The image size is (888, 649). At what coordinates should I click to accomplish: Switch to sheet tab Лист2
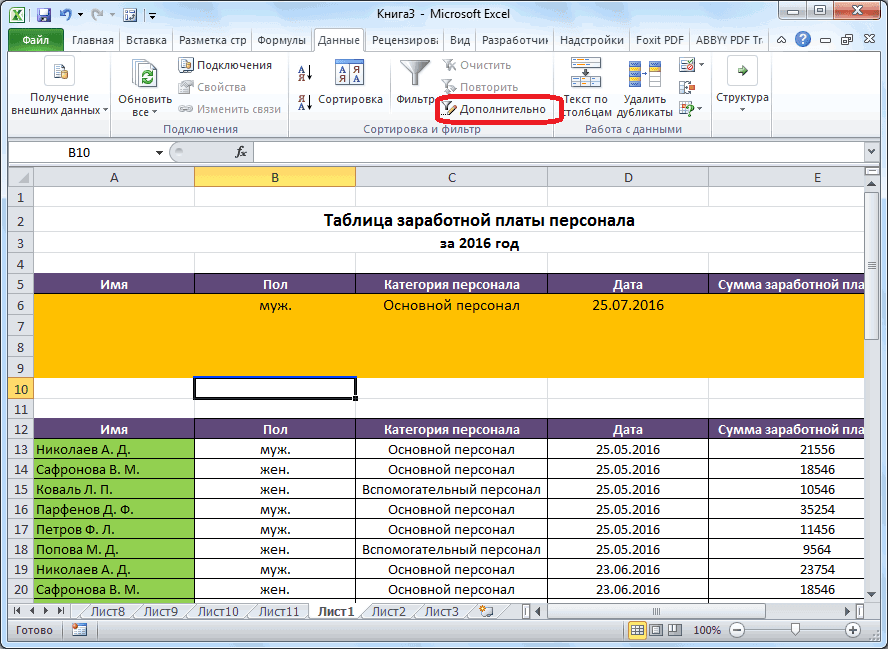click(388, 611)
